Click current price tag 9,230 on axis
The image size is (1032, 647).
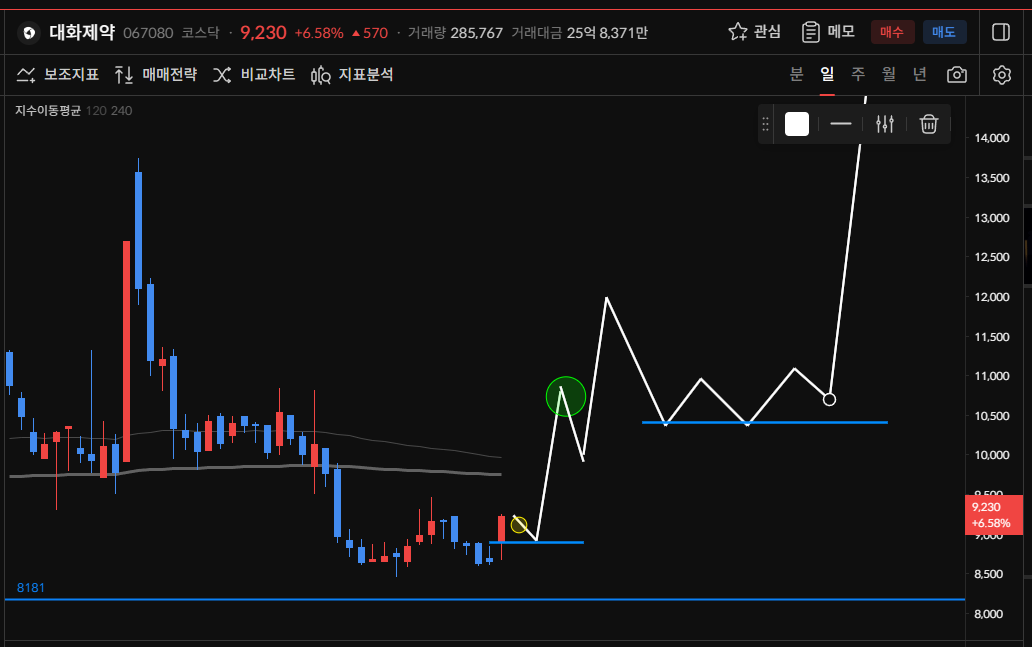pyautogui.click(x=994, y=515)
